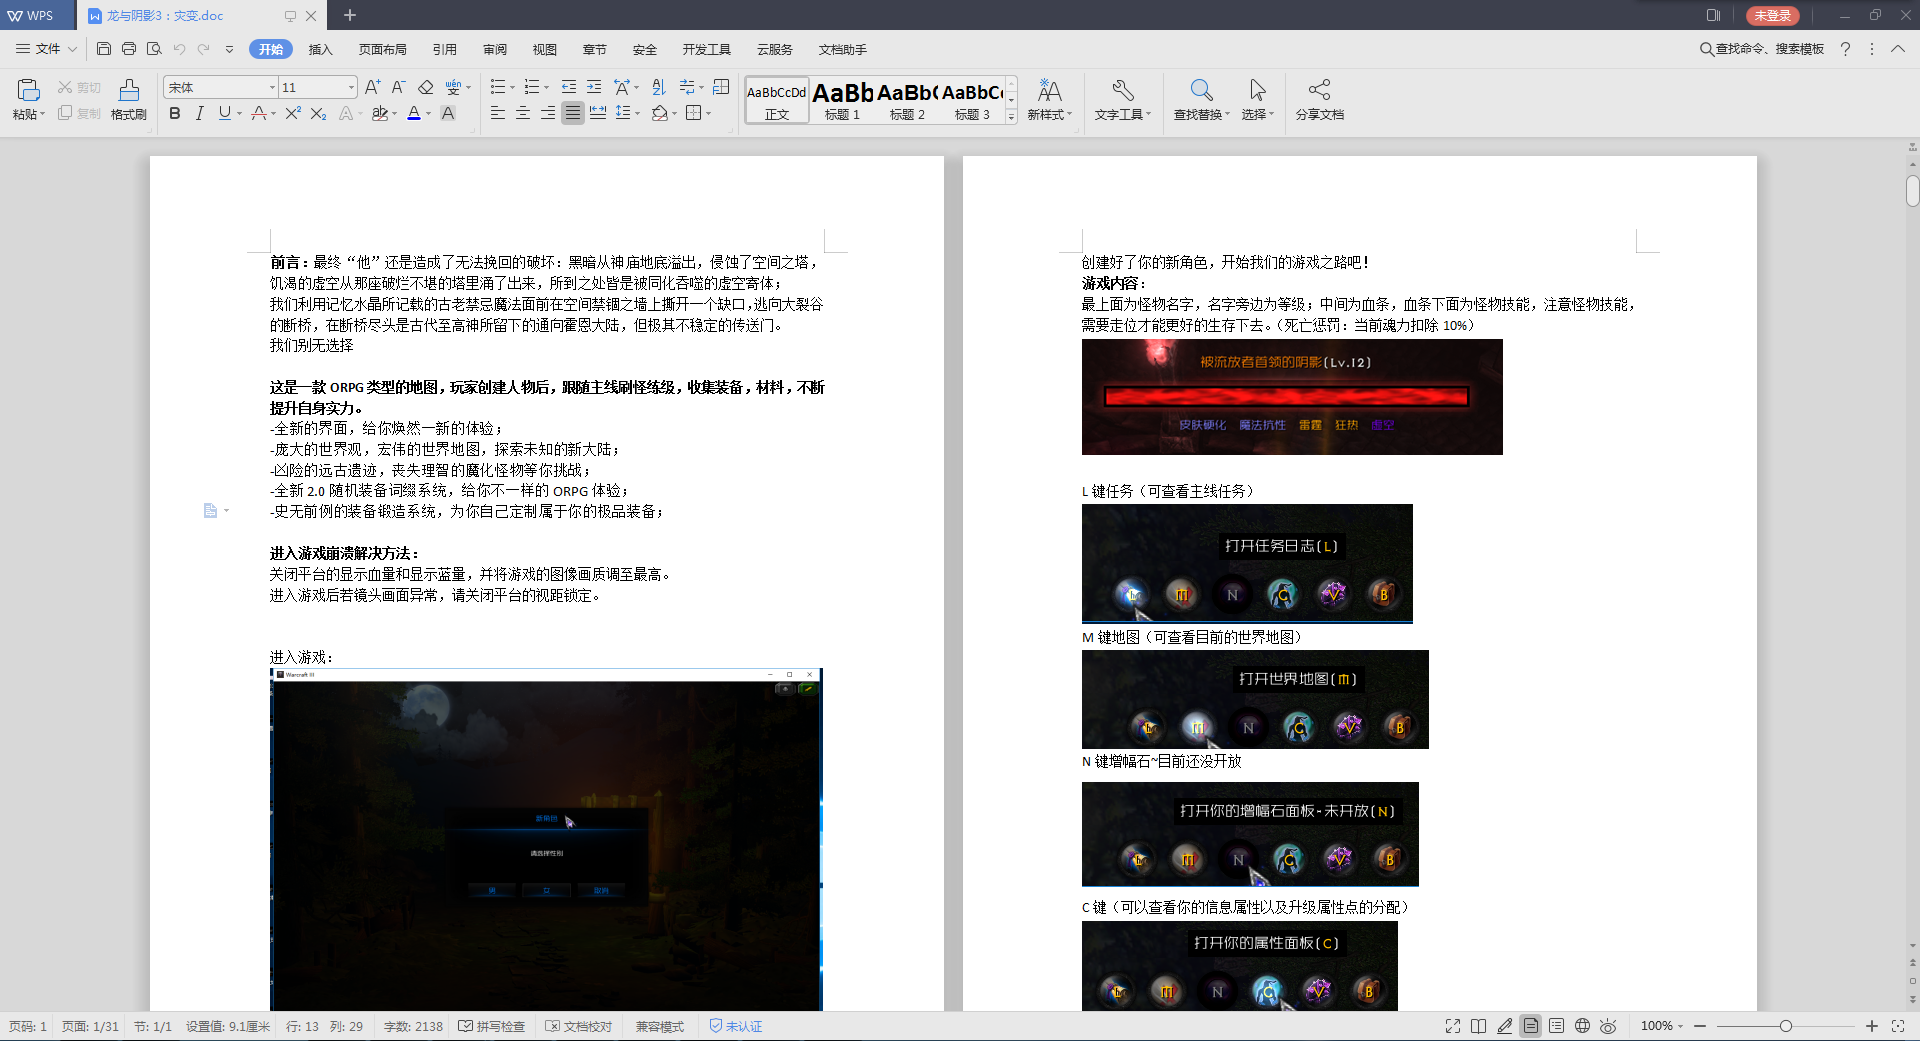Switch to full screen view in status bar

click(1453, 1026)
